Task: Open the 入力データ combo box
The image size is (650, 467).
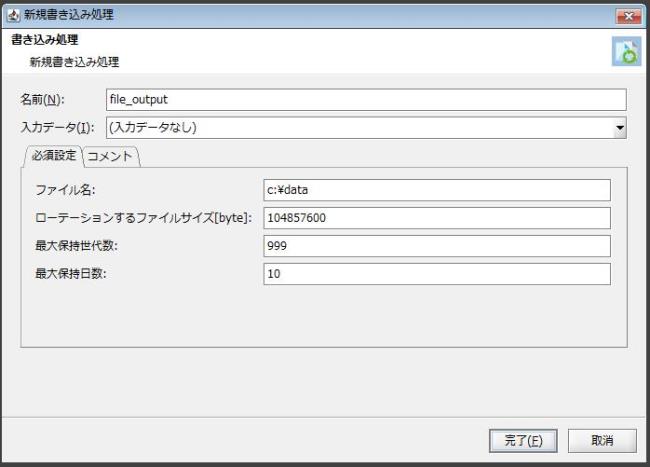Action: tap(358, 128)
